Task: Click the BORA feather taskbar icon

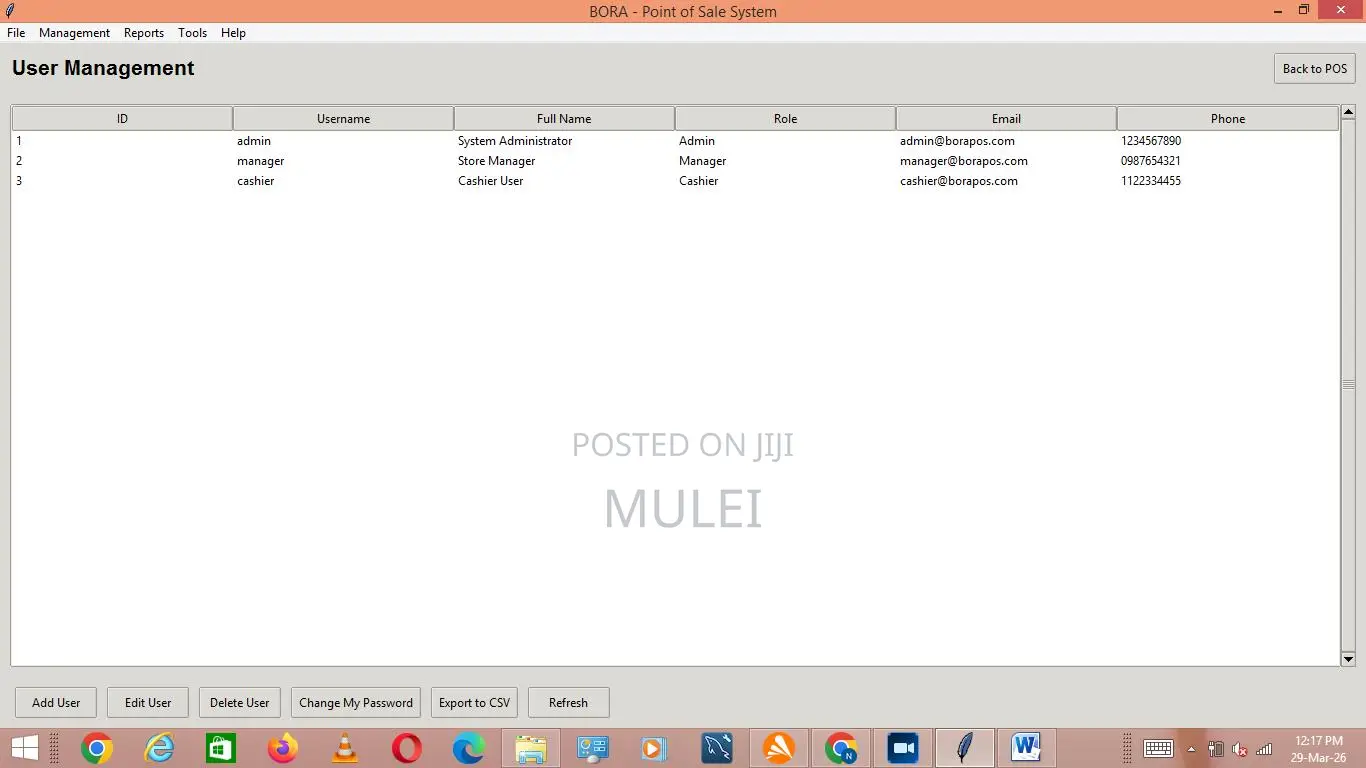Action: pyautogui.click(x=964, y=748)
